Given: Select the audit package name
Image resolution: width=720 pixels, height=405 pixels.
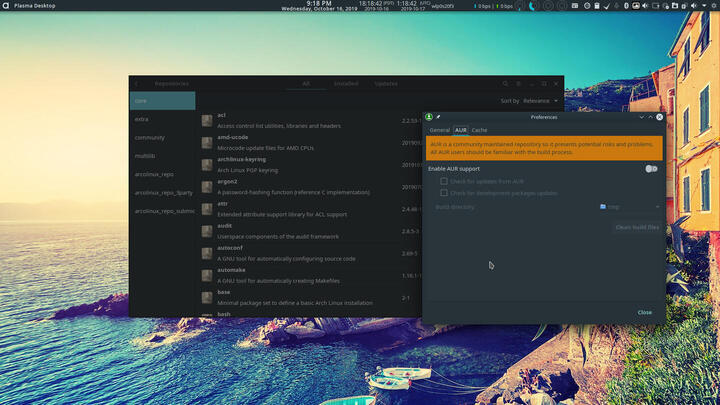Looking at the screenshot, I should [x=224, y=226].
